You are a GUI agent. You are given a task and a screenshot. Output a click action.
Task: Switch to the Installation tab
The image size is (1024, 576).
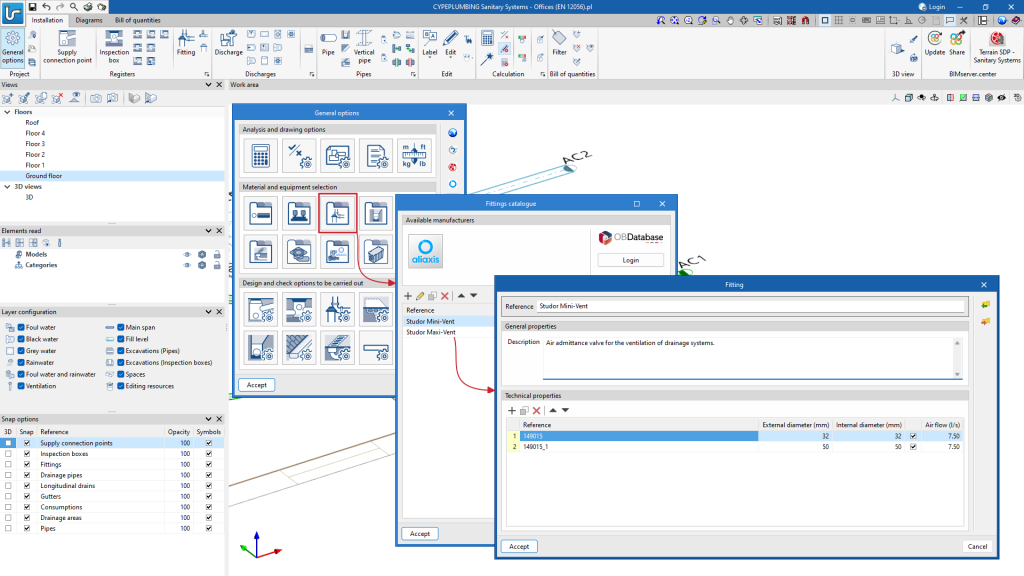tap(48, 20)
